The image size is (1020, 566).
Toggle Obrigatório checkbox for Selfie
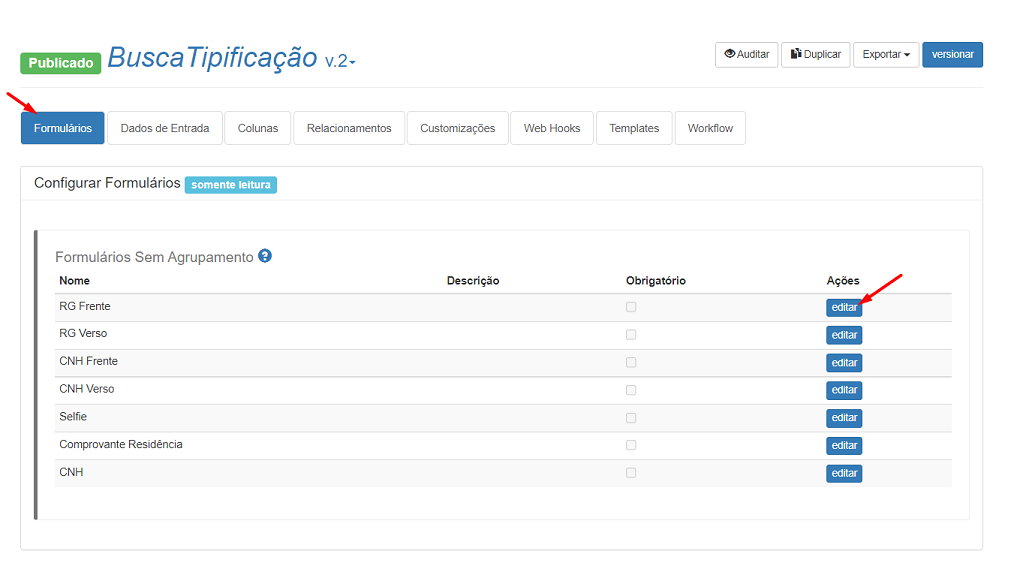[x=631, y=417]
